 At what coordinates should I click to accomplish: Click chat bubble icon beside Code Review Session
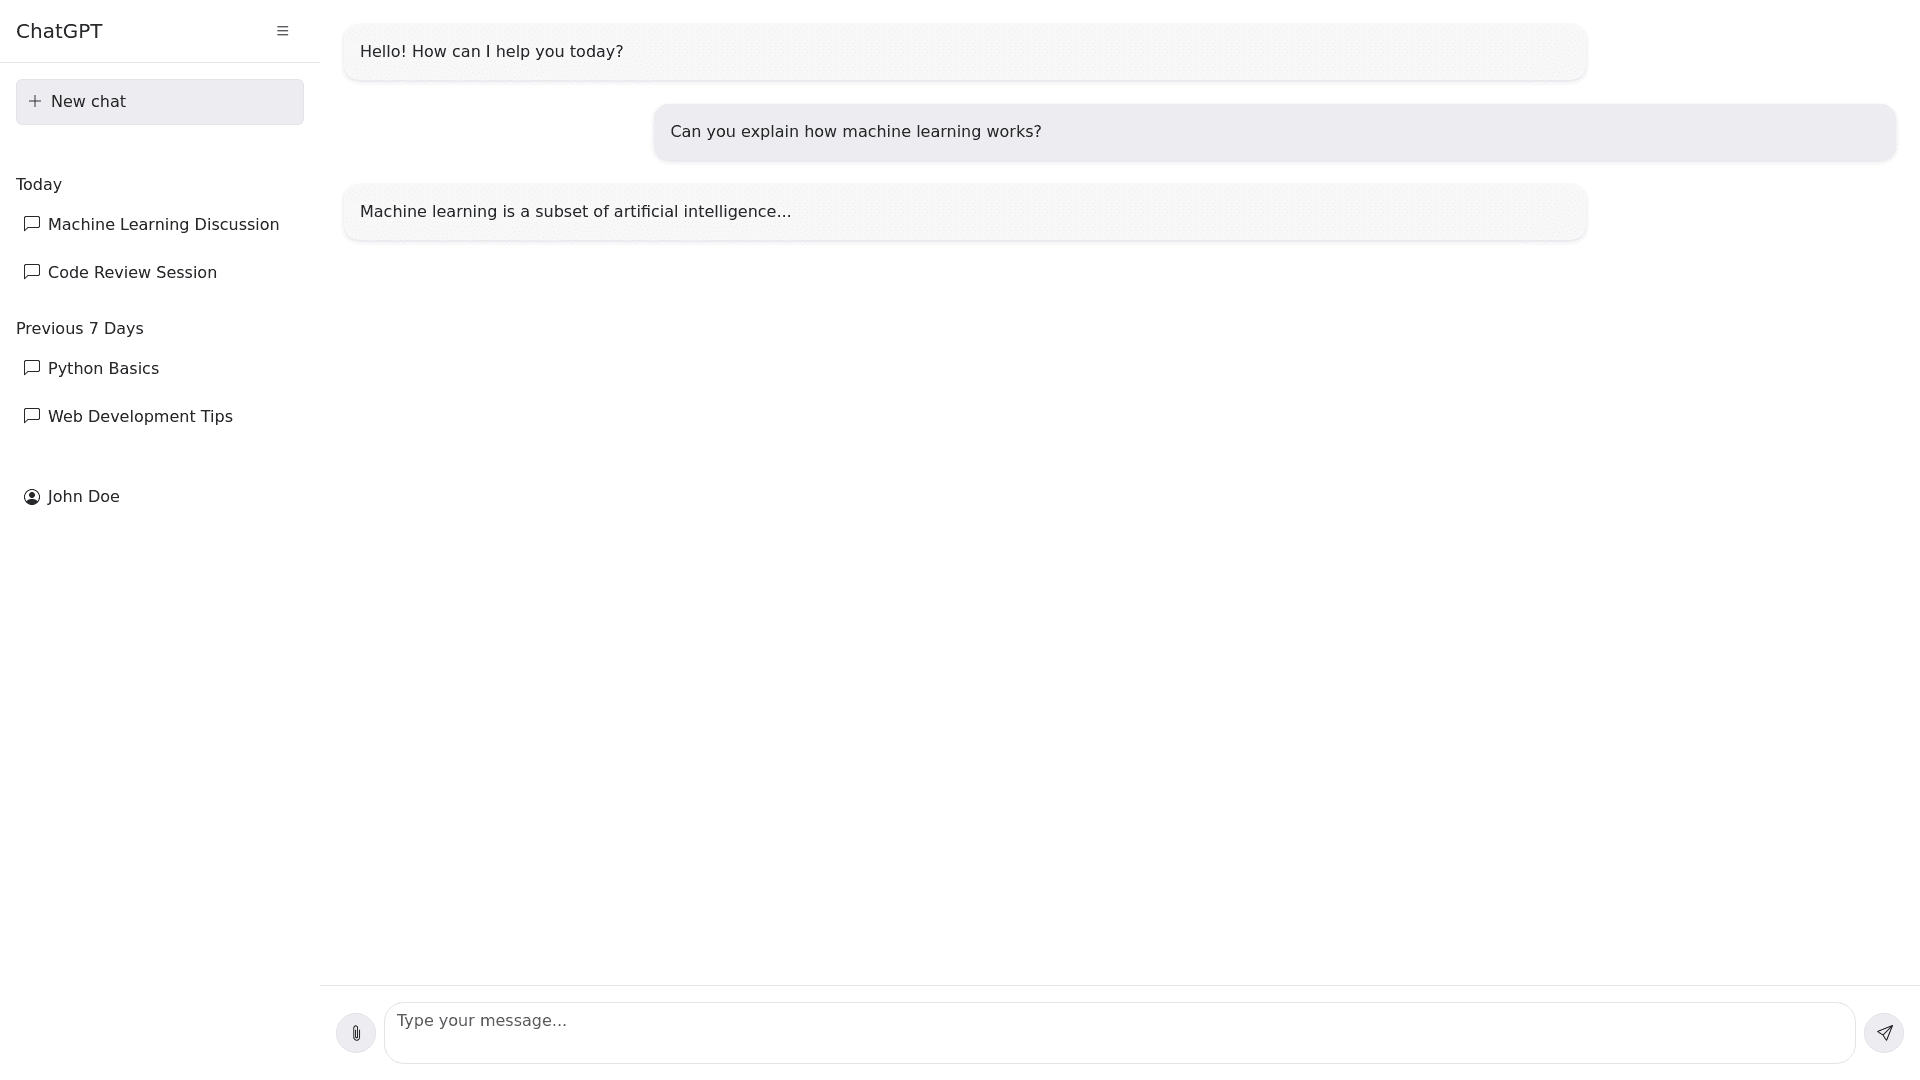(x=32, y=272)
